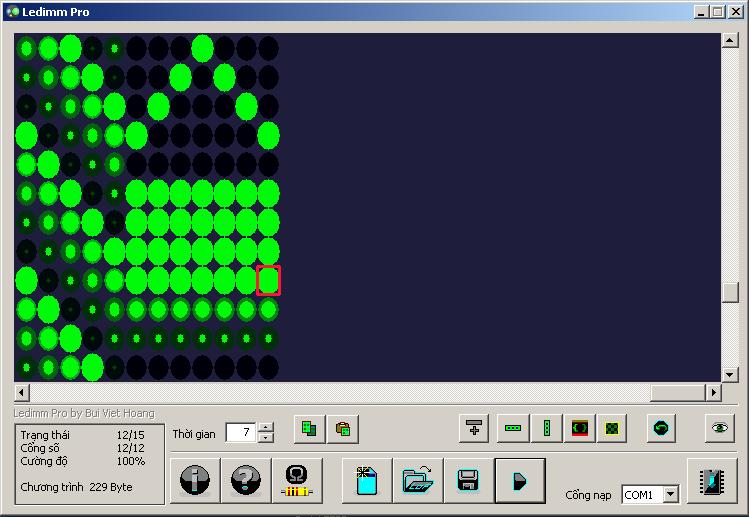
Task: Click the '12/12' port count value
Action: (130, 448)
